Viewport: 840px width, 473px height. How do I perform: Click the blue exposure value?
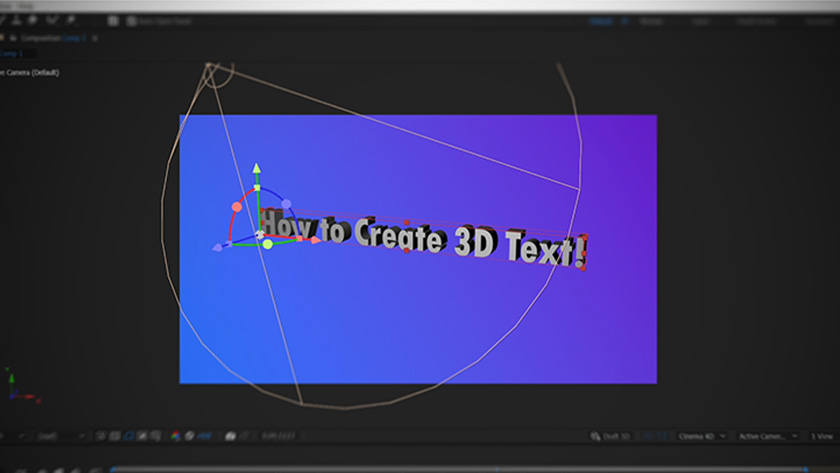point(204,436)
